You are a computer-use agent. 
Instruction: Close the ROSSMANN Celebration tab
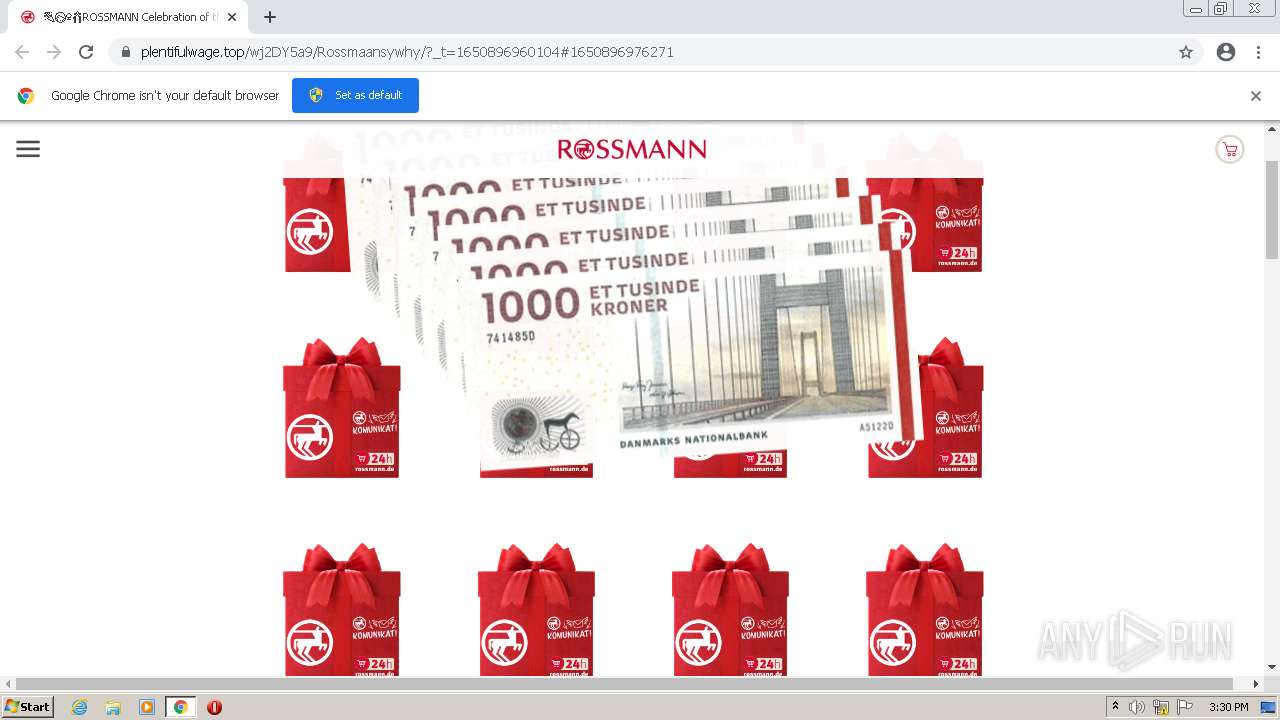pyautogui.click(x=232, y=17)
